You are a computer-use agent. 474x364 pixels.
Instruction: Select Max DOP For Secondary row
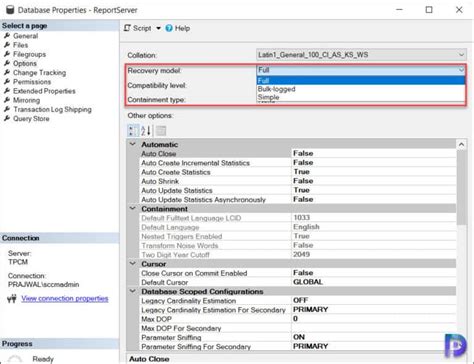click(298, 328)
